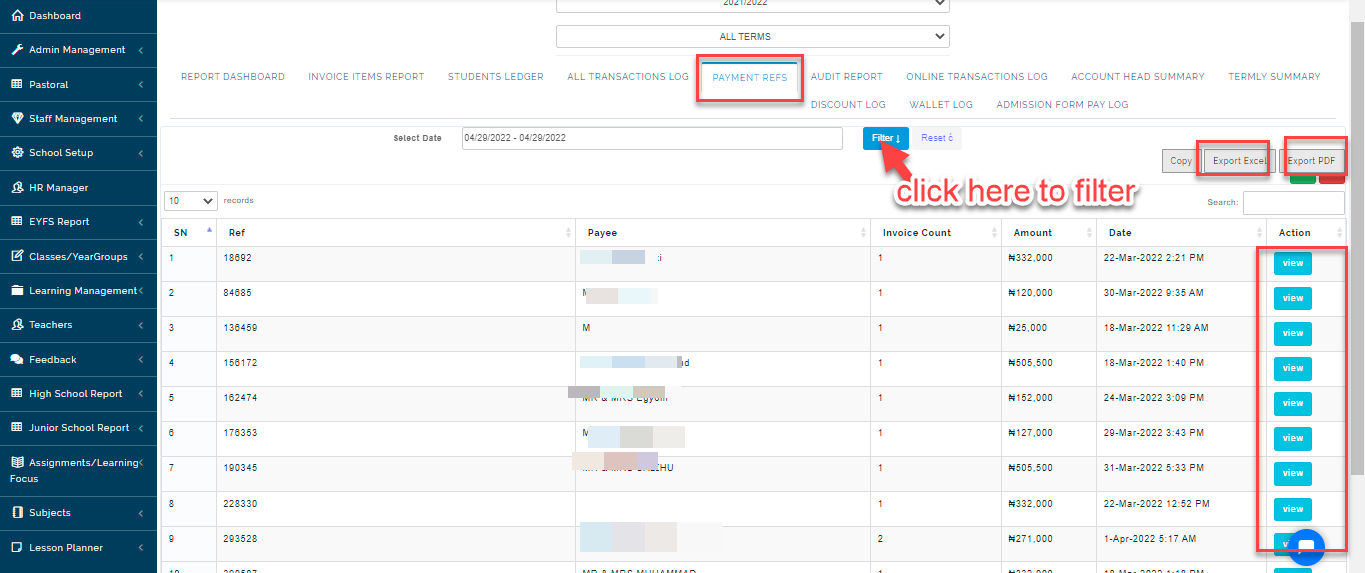Expand the Admin Management menu chevron
Image resolution: width=1365 pixels, height=573 pixels.
pos(141,50)
